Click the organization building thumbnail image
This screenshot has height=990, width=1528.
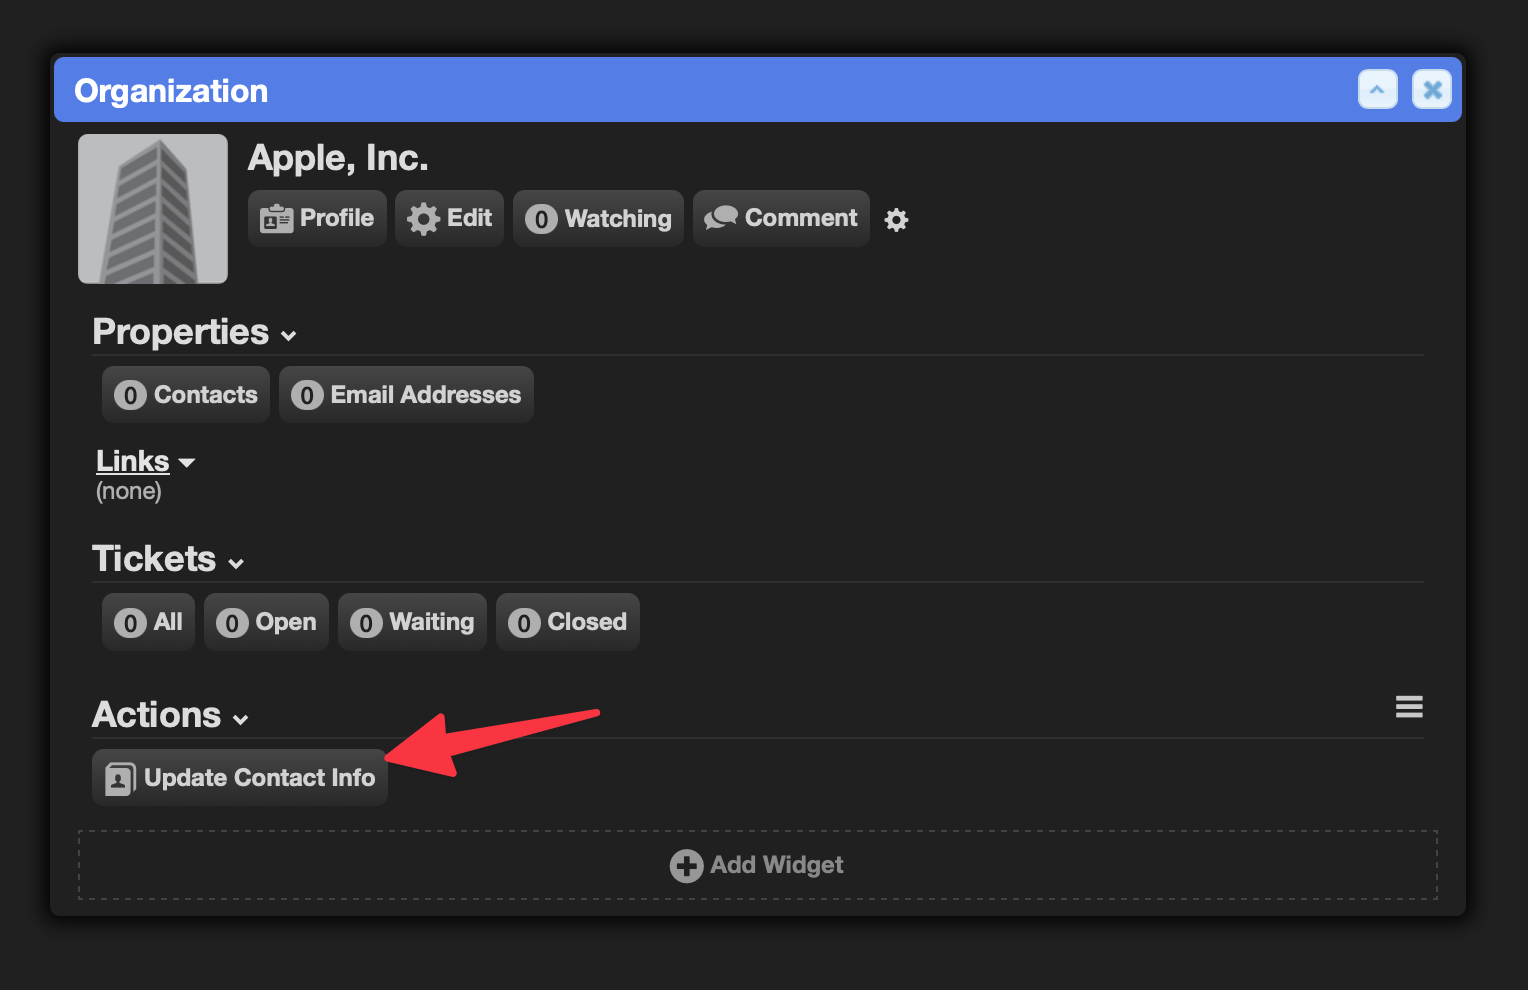point(153,209)
